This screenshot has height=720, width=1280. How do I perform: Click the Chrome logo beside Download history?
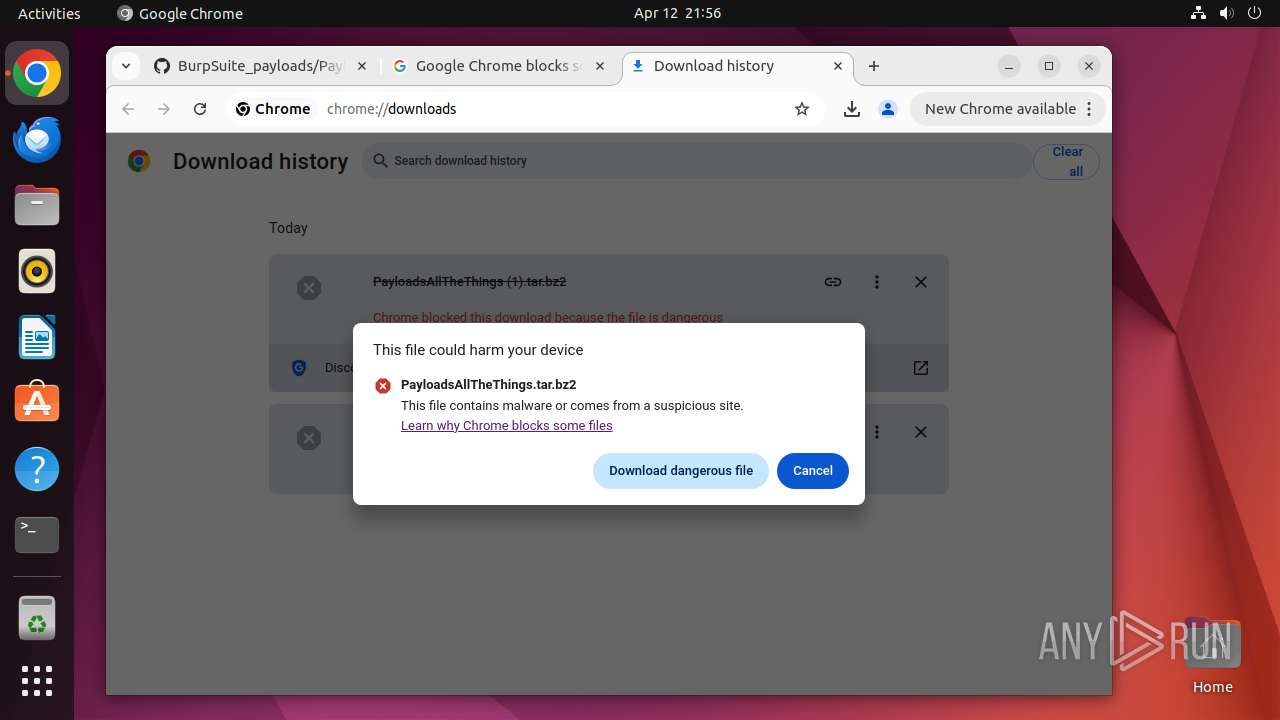coord(139,161)
